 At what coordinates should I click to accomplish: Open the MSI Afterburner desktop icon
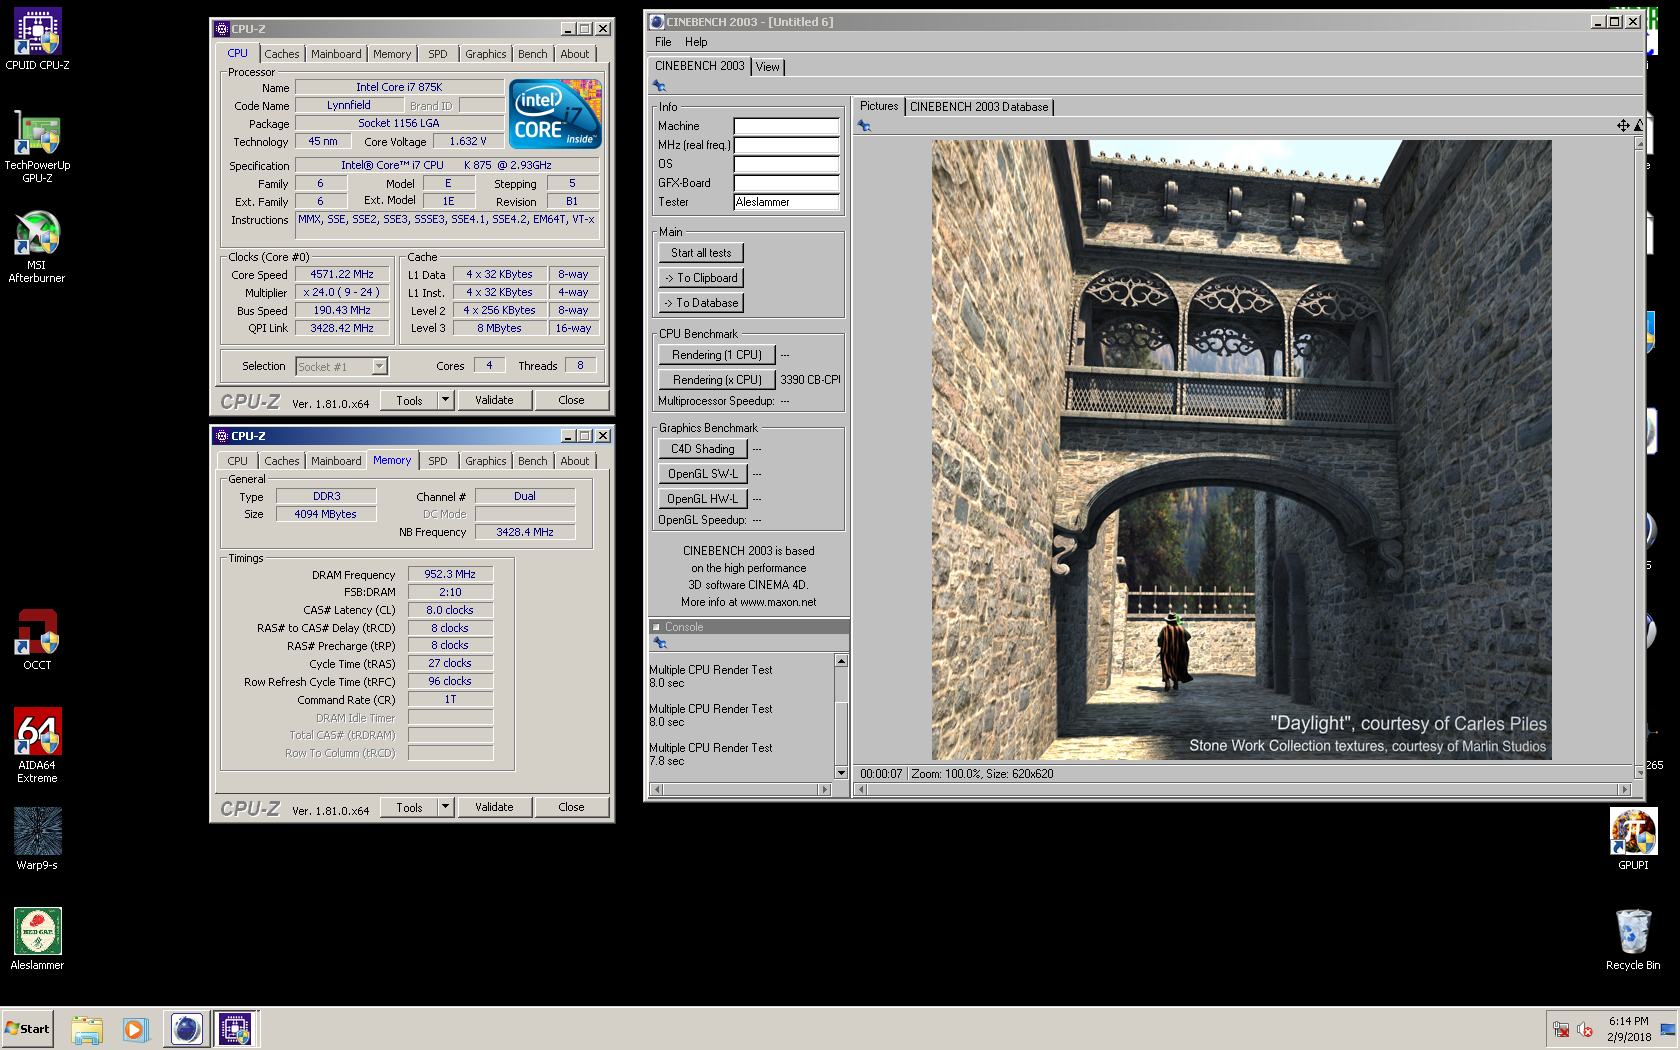coord(37,246)
